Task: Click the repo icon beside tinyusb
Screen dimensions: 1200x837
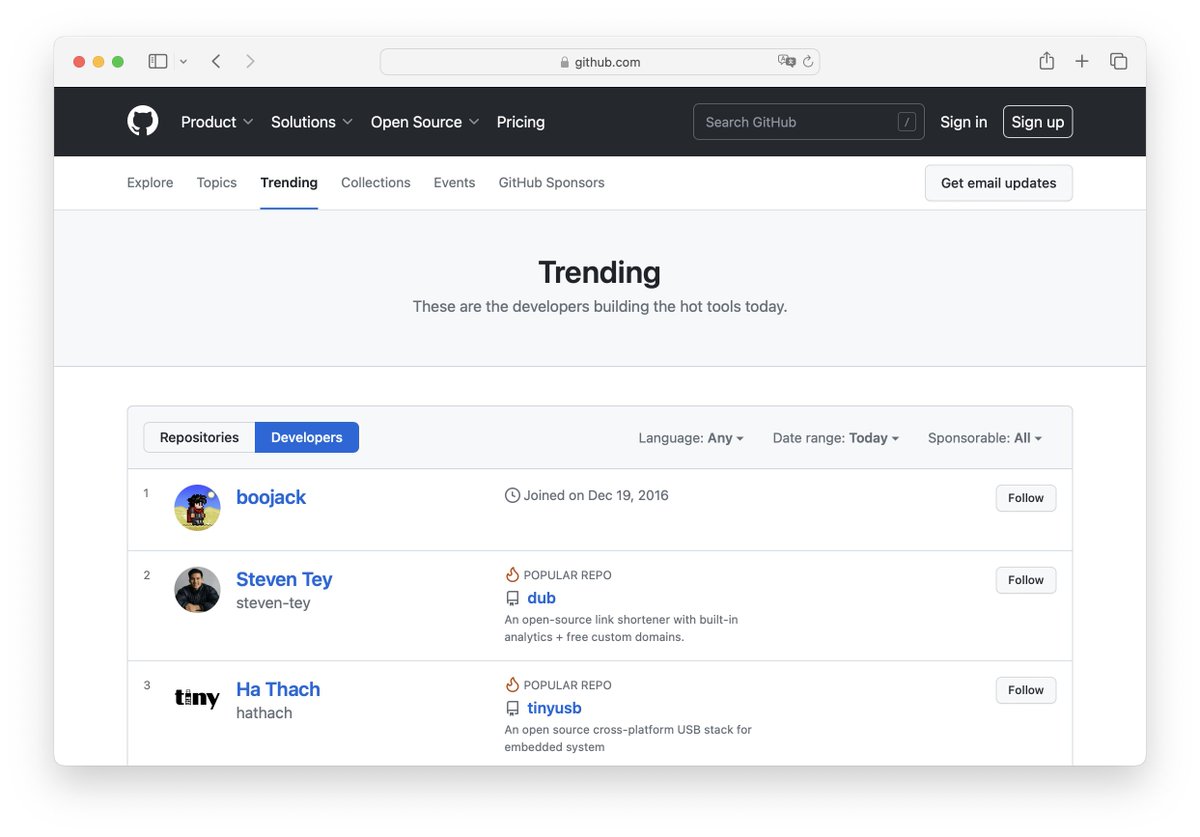Action: (x=512, y=708)
